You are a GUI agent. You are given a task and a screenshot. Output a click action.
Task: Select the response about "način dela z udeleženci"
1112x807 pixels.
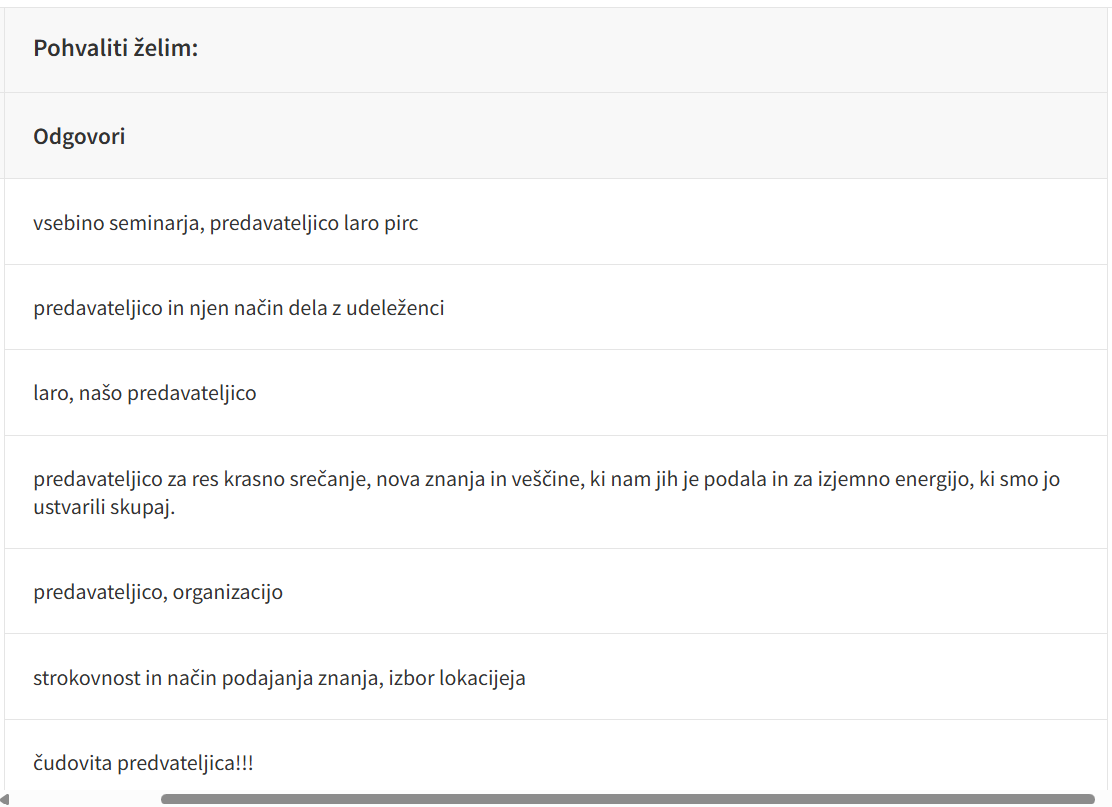(555, 308)
